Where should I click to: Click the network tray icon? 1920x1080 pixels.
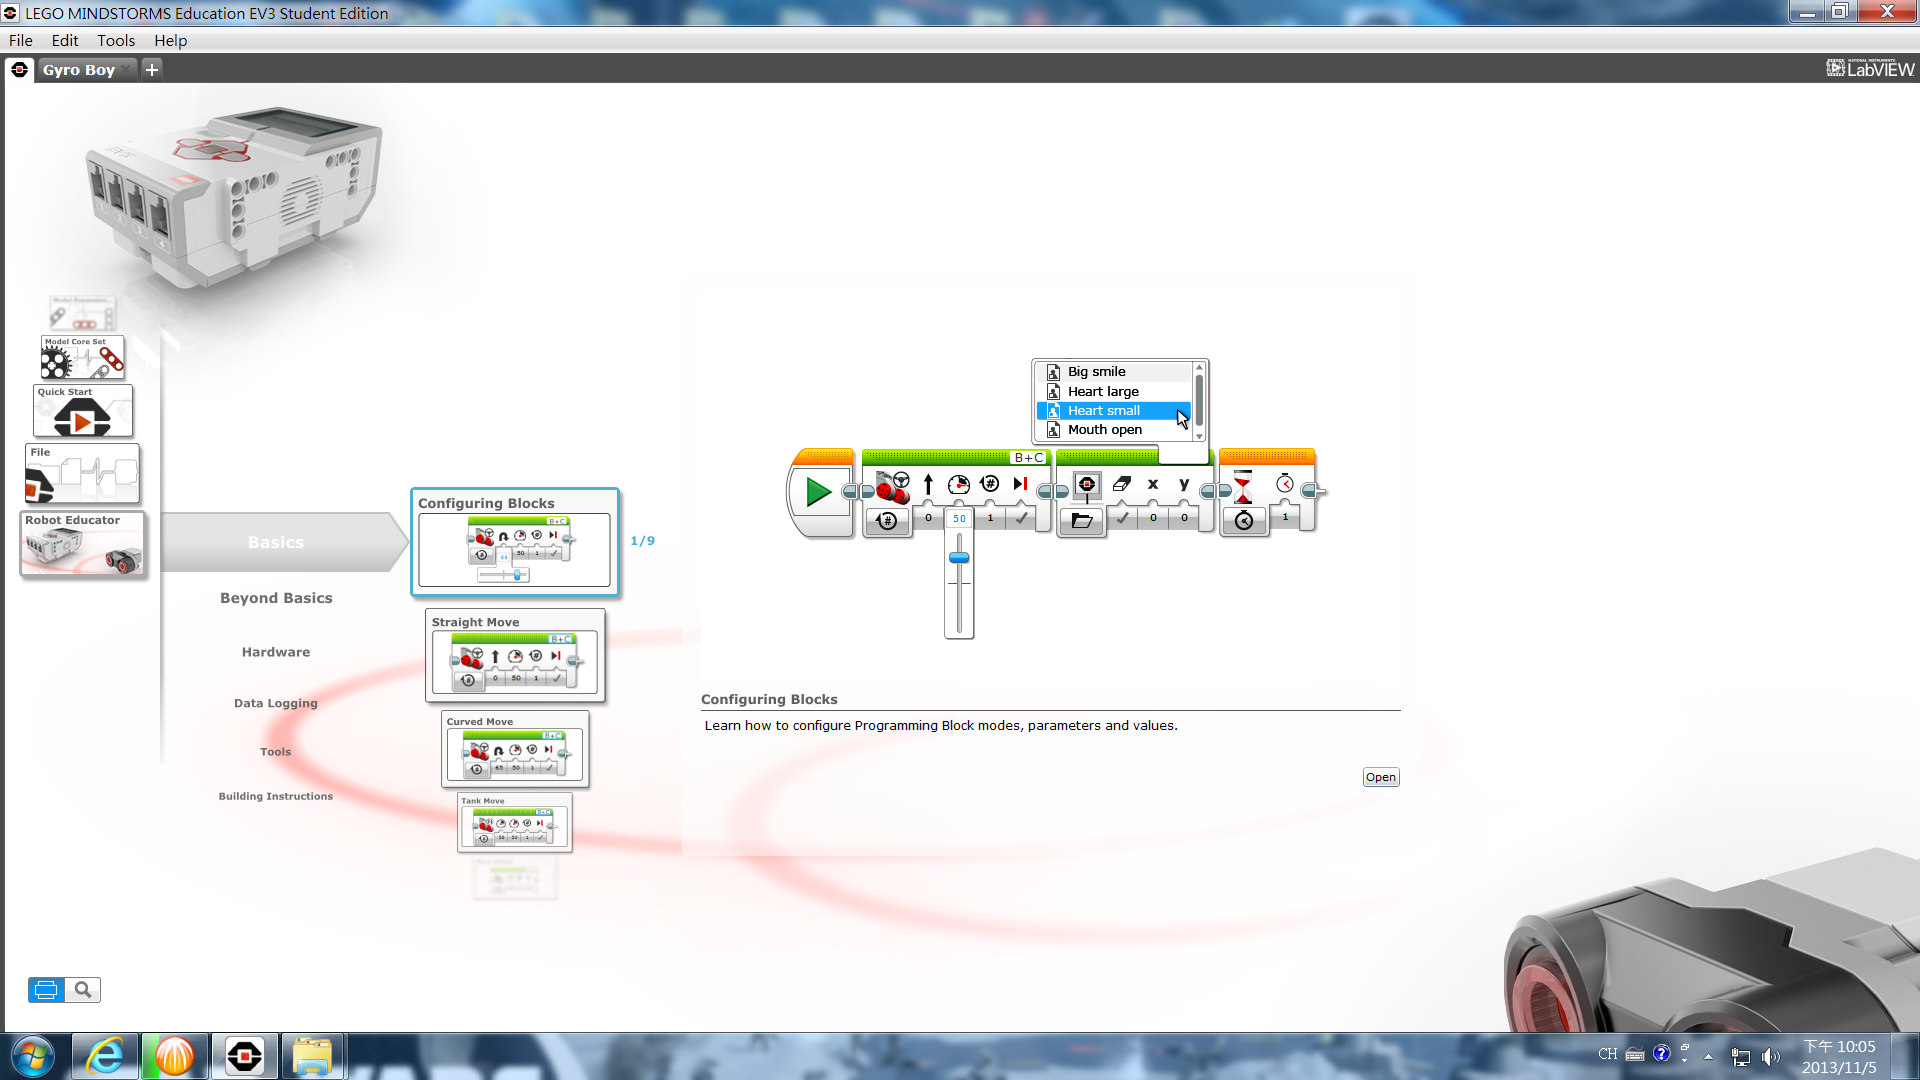pyautogui.click(x=1741, y=1056)
